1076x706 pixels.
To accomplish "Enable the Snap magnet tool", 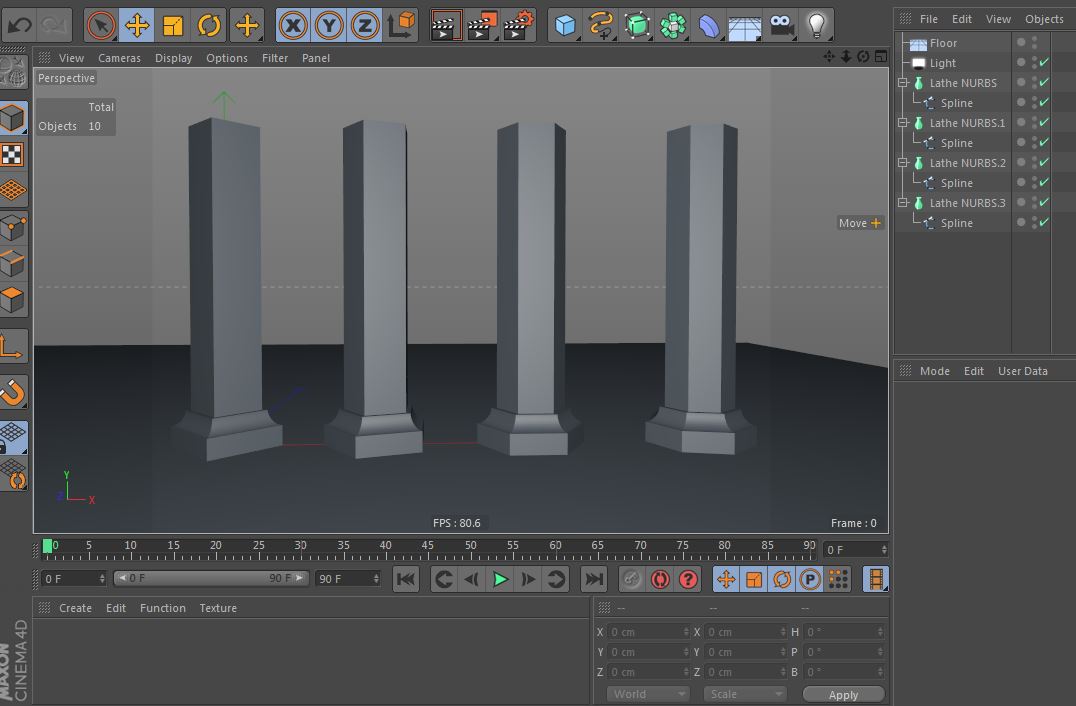I will 13,392.
